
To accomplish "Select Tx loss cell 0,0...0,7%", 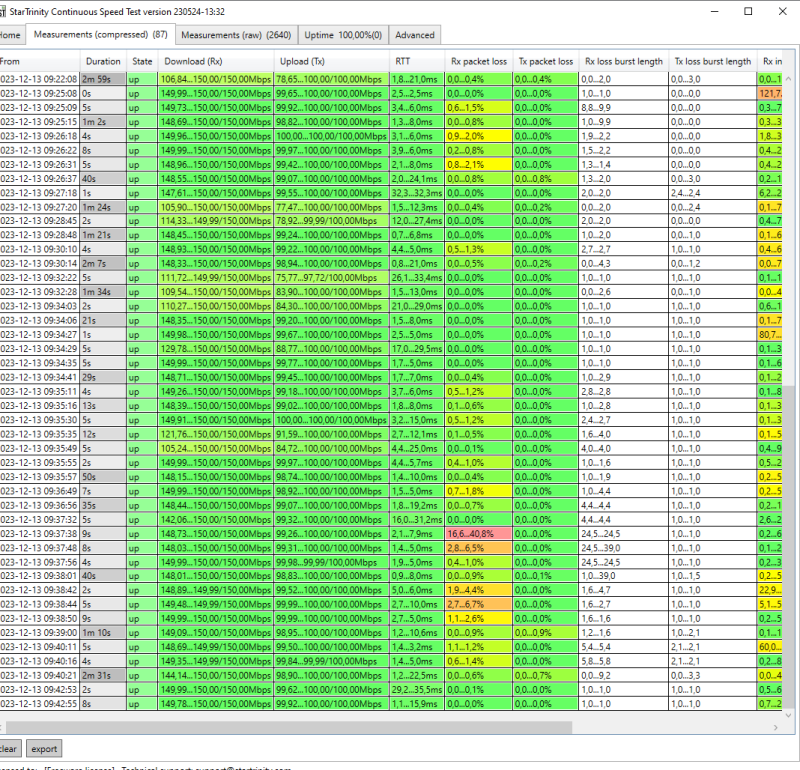I will pos(545,675).
